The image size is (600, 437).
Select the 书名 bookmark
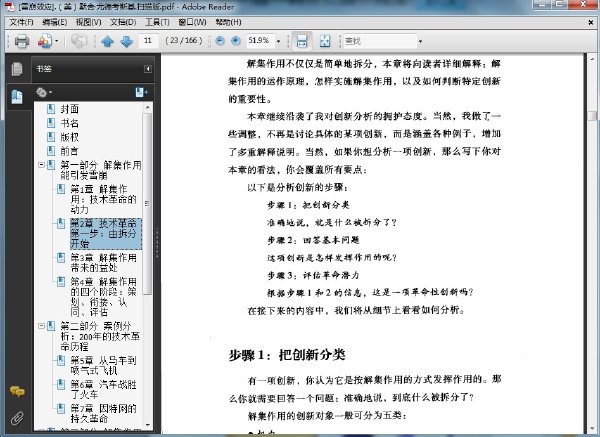[x=70, y=123]
